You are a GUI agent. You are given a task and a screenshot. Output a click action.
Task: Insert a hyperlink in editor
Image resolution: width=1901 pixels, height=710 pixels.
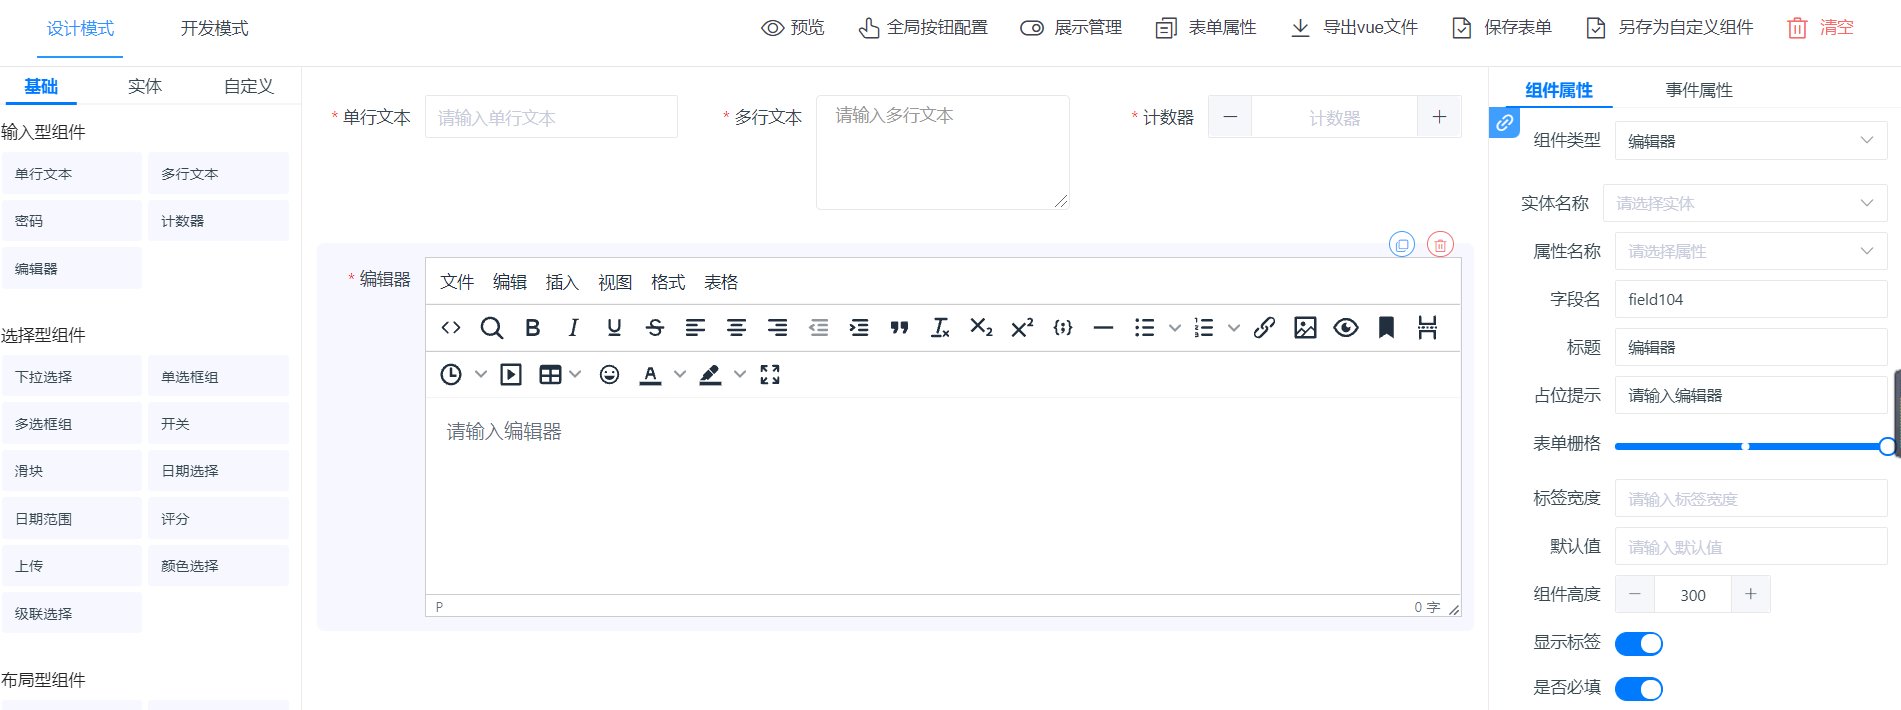[1264, 328]
